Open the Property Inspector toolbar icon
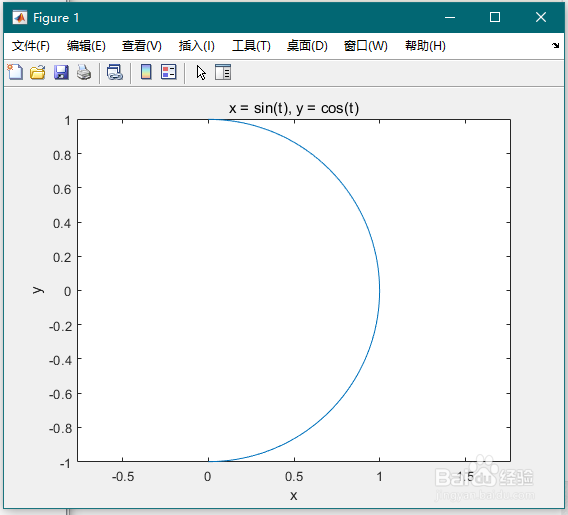 pos(223,72)
